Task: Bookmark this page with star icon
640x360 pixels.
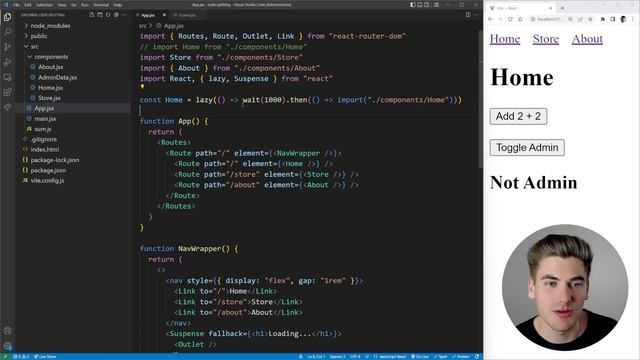Action: pyautogui.click(x=590, y=19)
